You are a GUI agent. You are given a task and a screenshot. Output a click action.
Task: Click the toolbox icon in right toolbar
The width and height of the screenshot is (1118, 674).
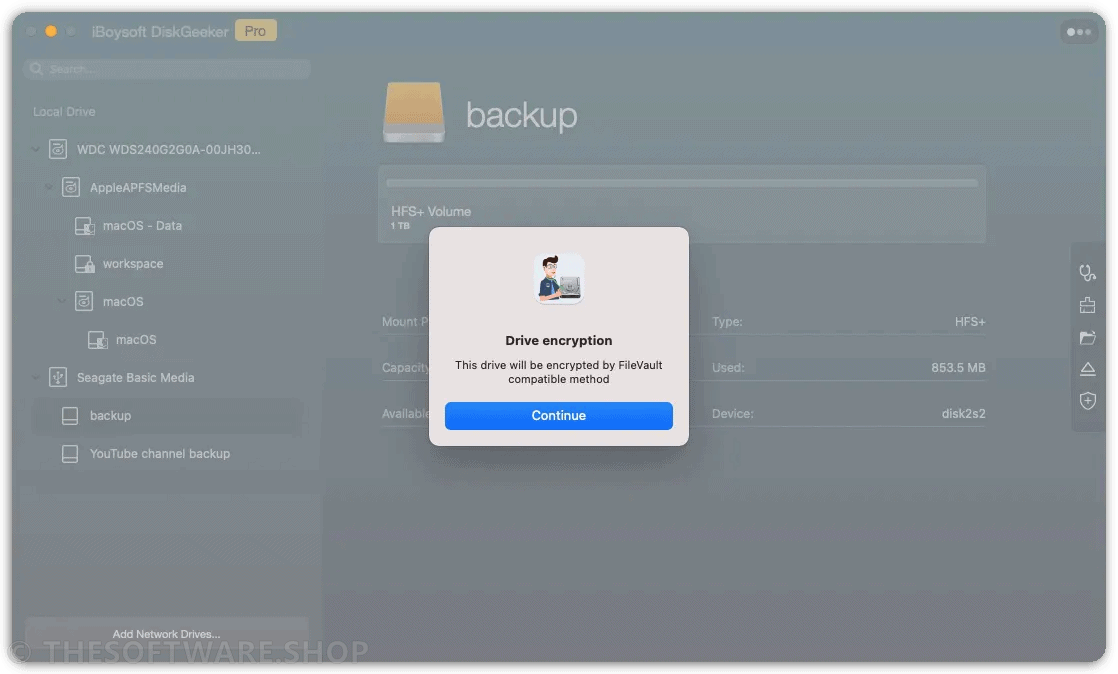(1087, 305)
